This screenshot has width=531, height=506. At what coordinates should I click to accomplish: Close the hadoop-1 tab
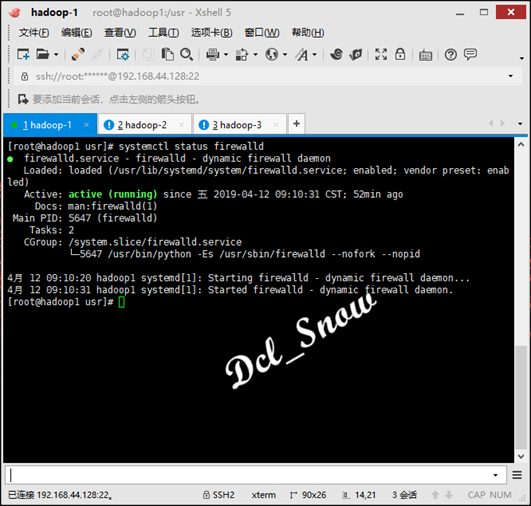[x=86, y=125]
